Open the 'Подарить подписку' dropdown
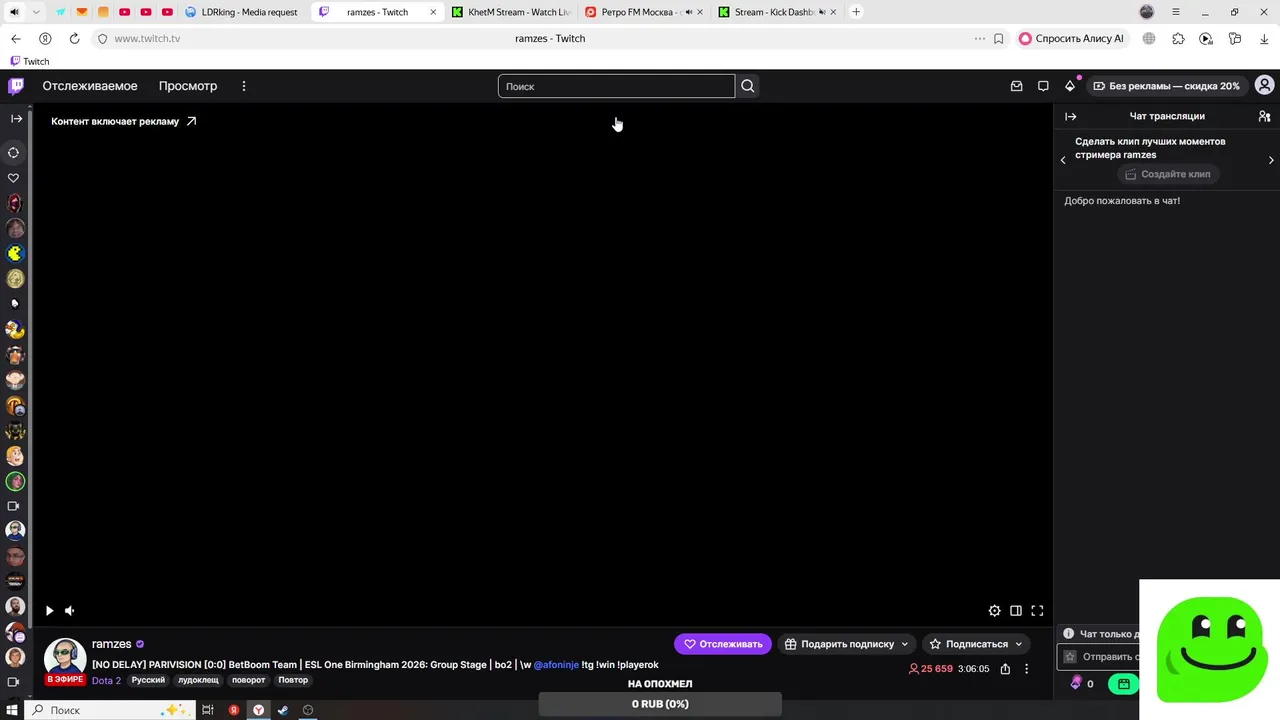 [846, 644]
